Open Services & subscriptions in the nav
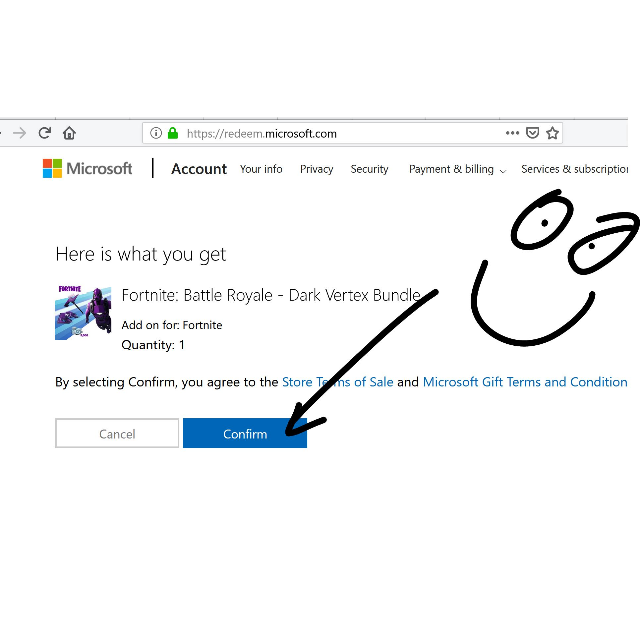 [574, 170]
